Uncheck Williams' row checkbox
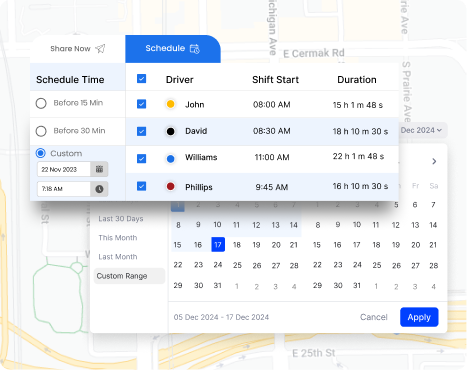The height and width of the screenshot is (370, 467). tap(142, 159)
